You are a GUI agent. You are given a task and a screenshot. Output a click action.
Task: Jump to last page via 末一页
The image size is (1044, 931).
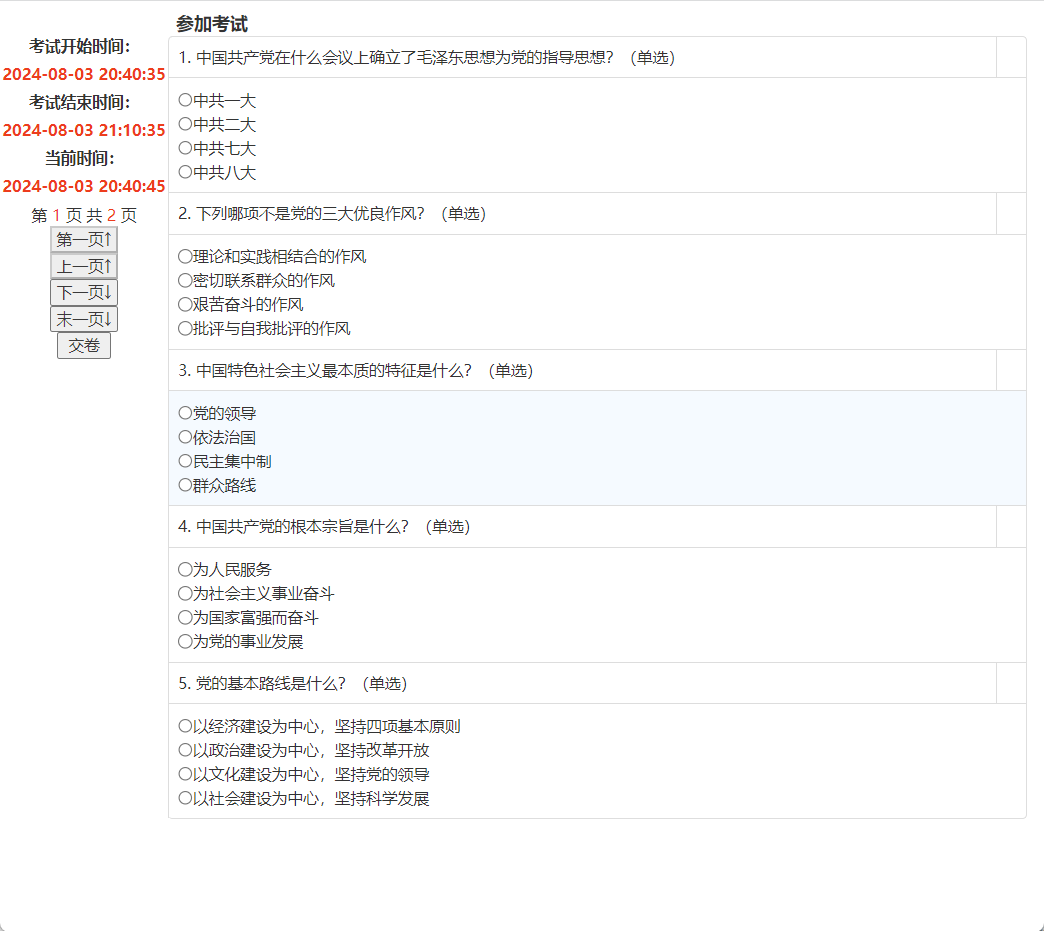(84, 319)
